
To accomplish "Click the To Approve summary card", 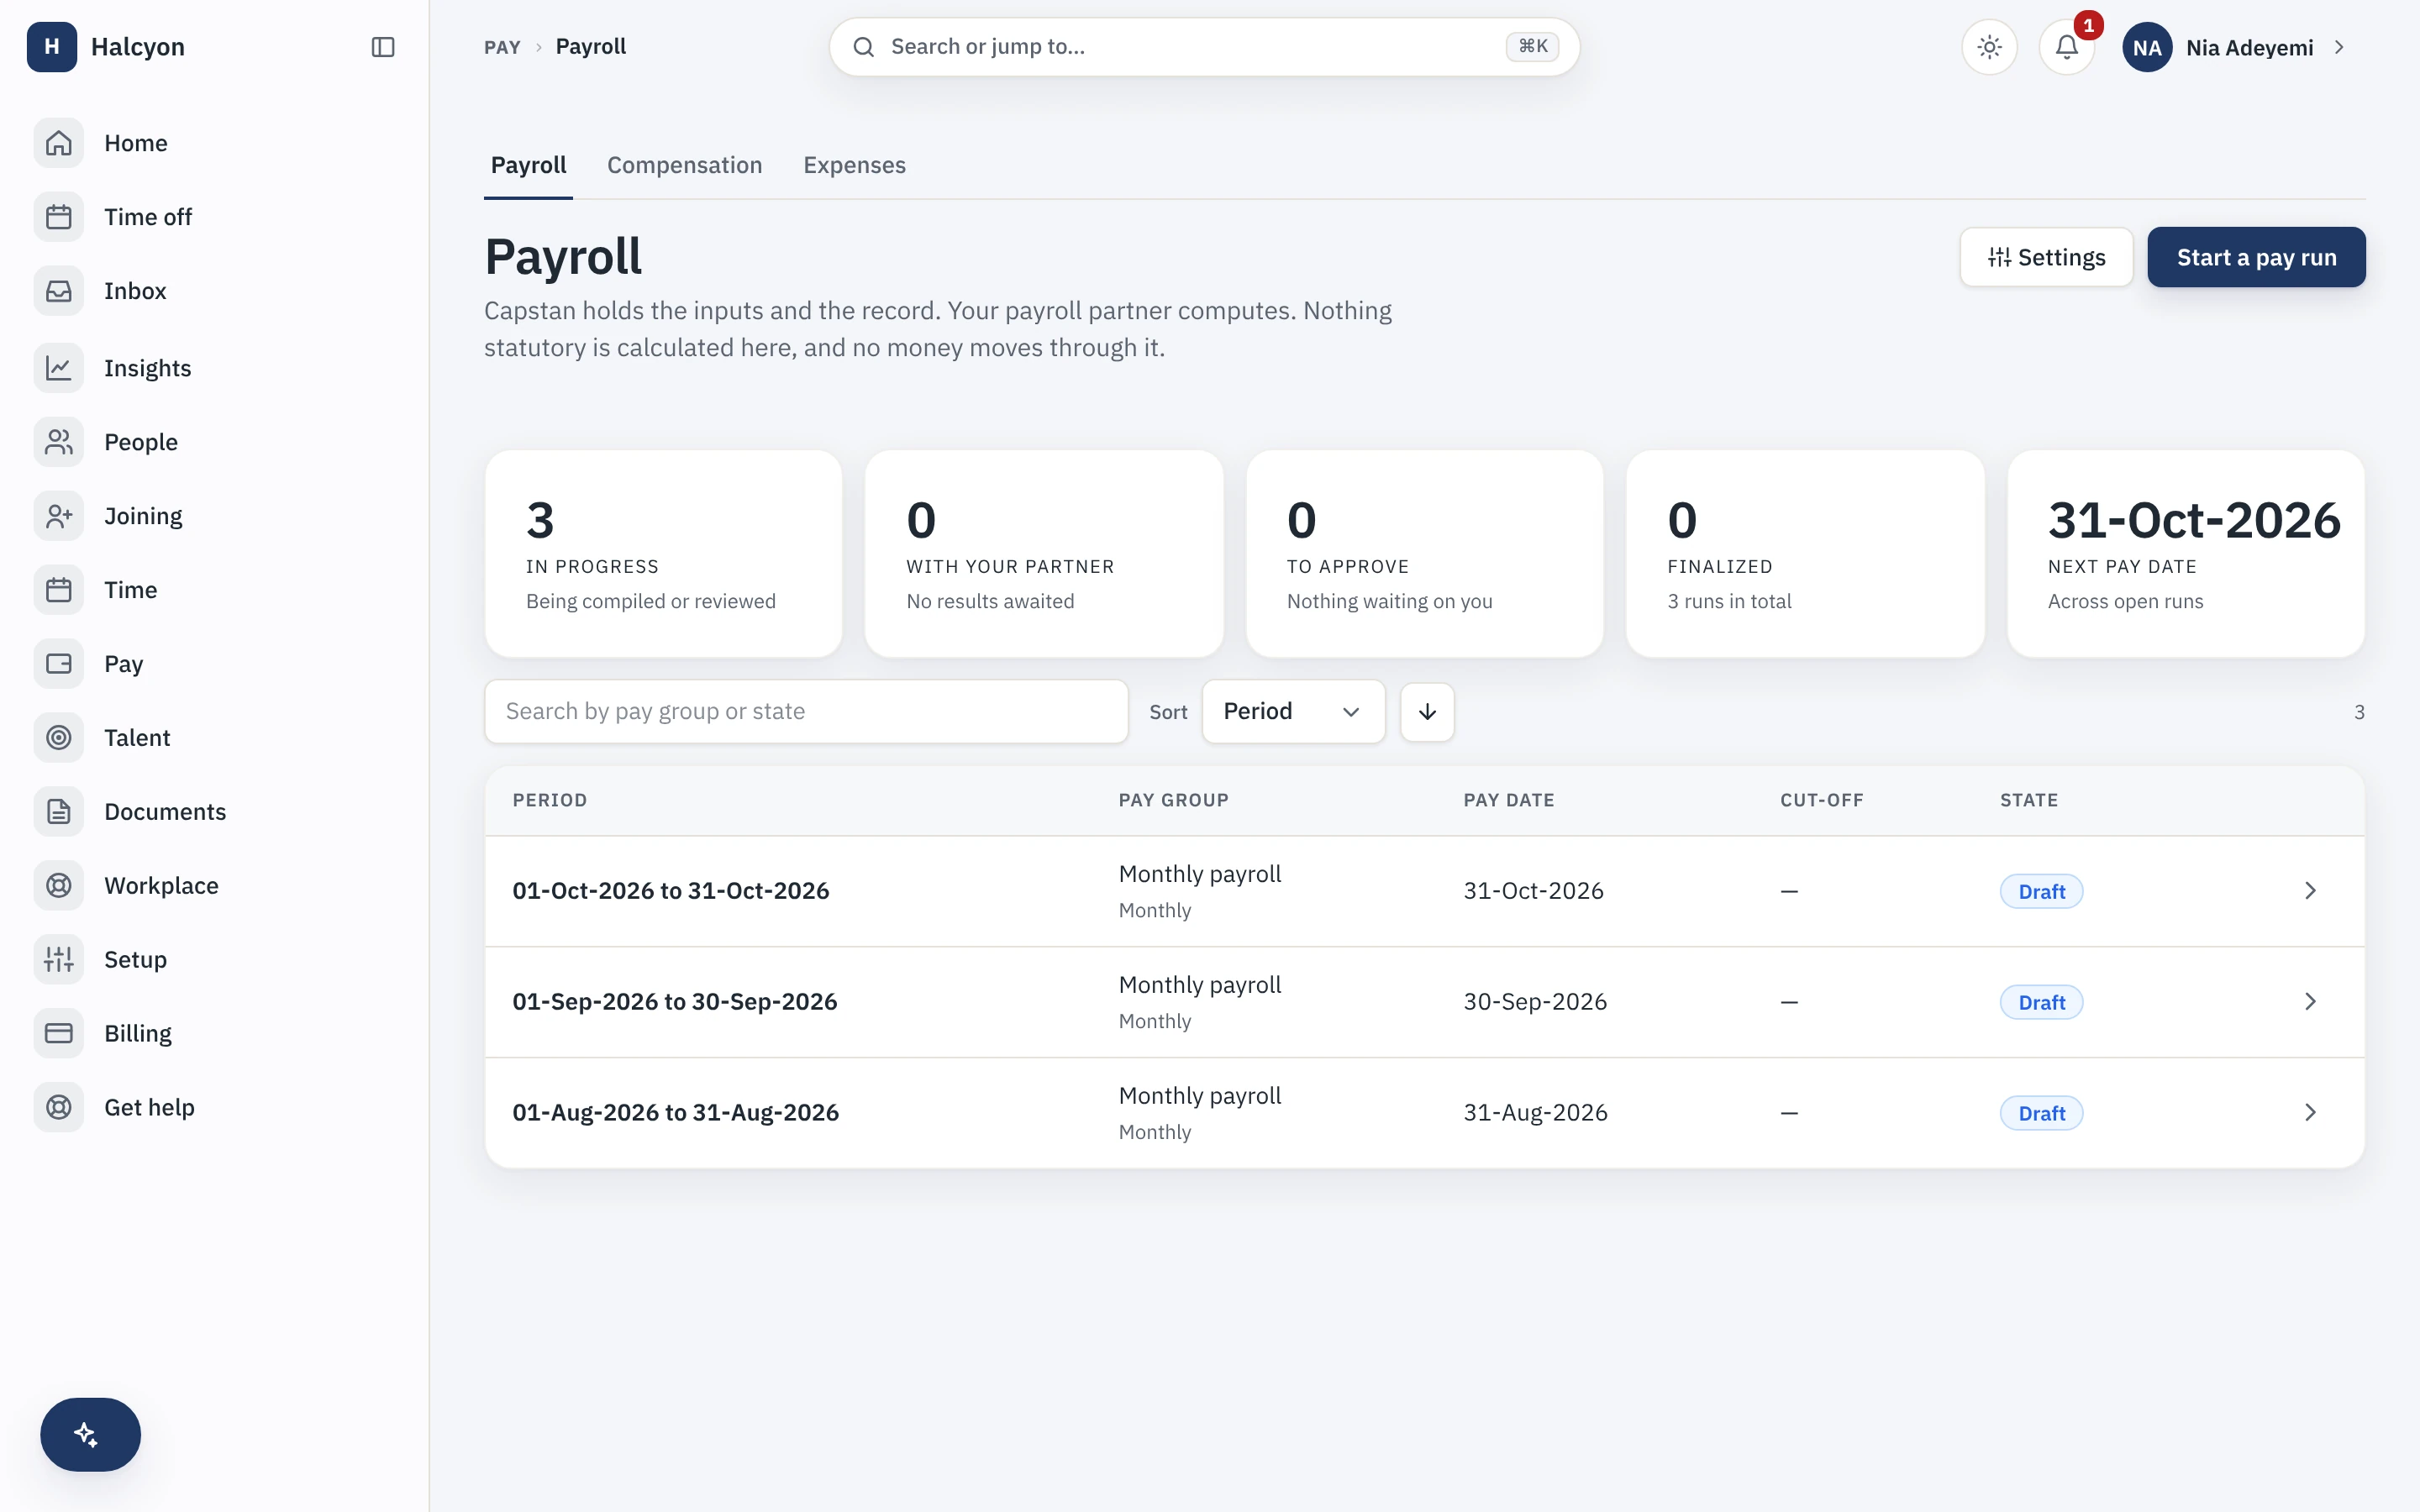I will coord(1424,554).
